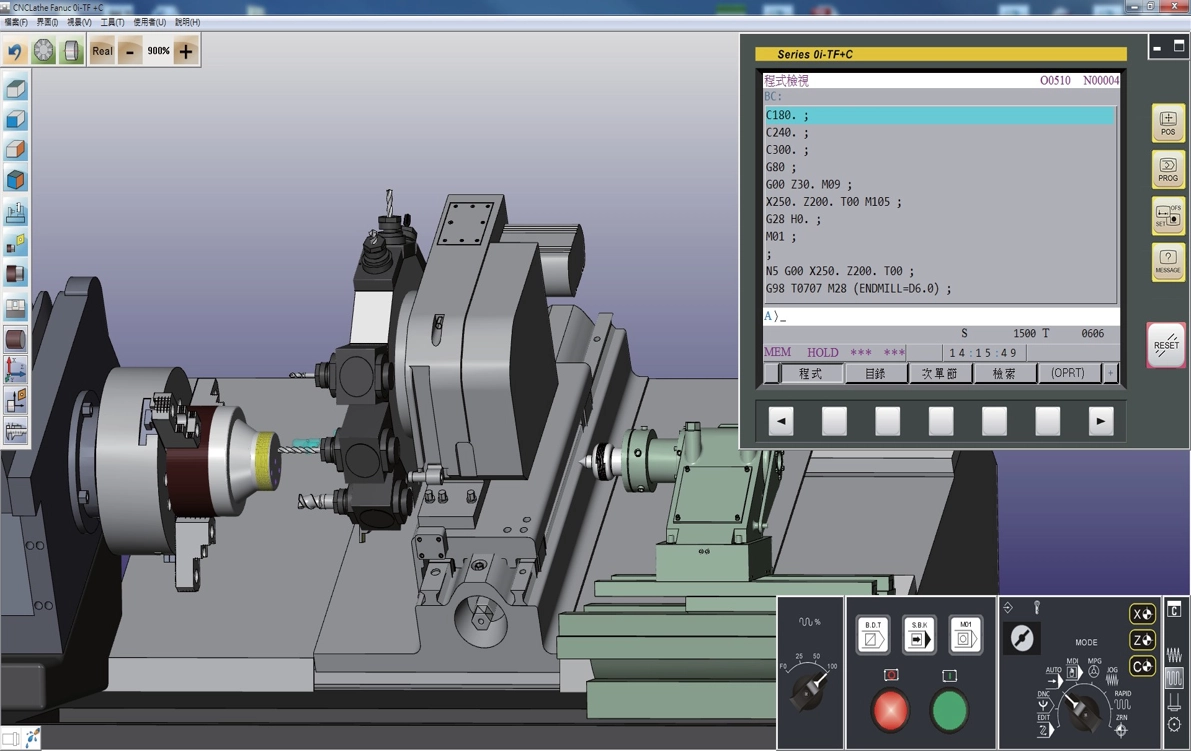
Task: Open the 檔案(F) file menu
Action: click(x=16, y=22)
